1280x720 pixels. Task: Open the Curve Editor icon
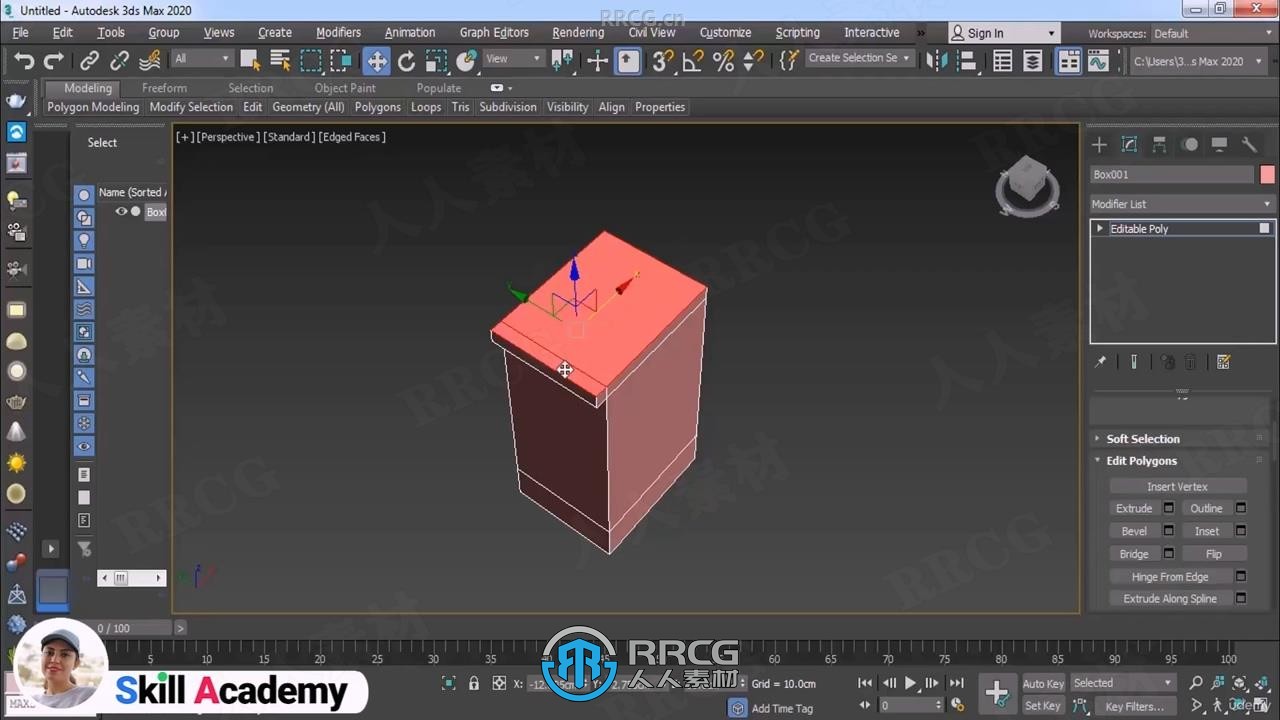[1098, 61]
